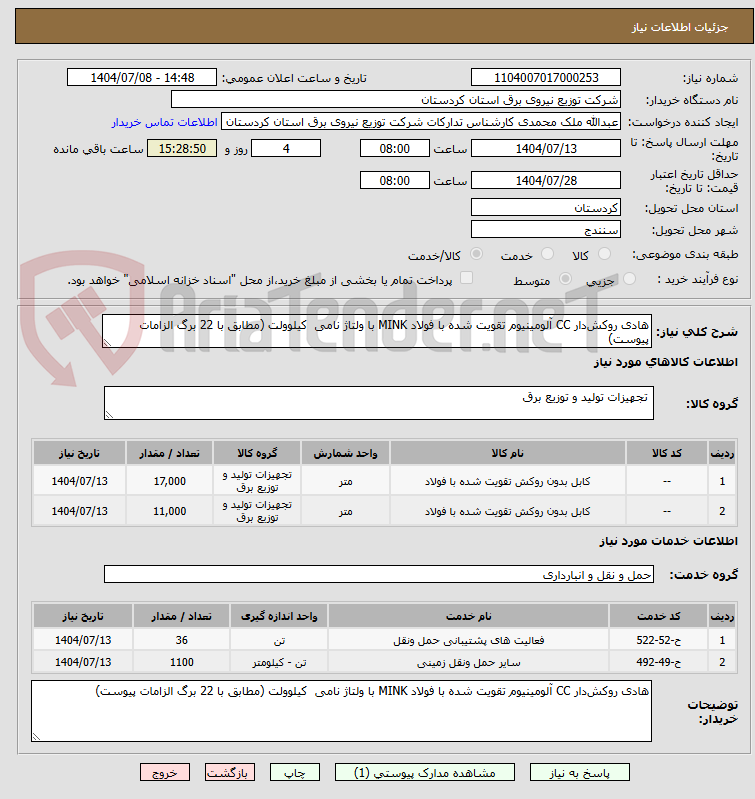The image size is (755, 799).
Task: Click the goods table گروه کالا header
Action: point(257,453)
